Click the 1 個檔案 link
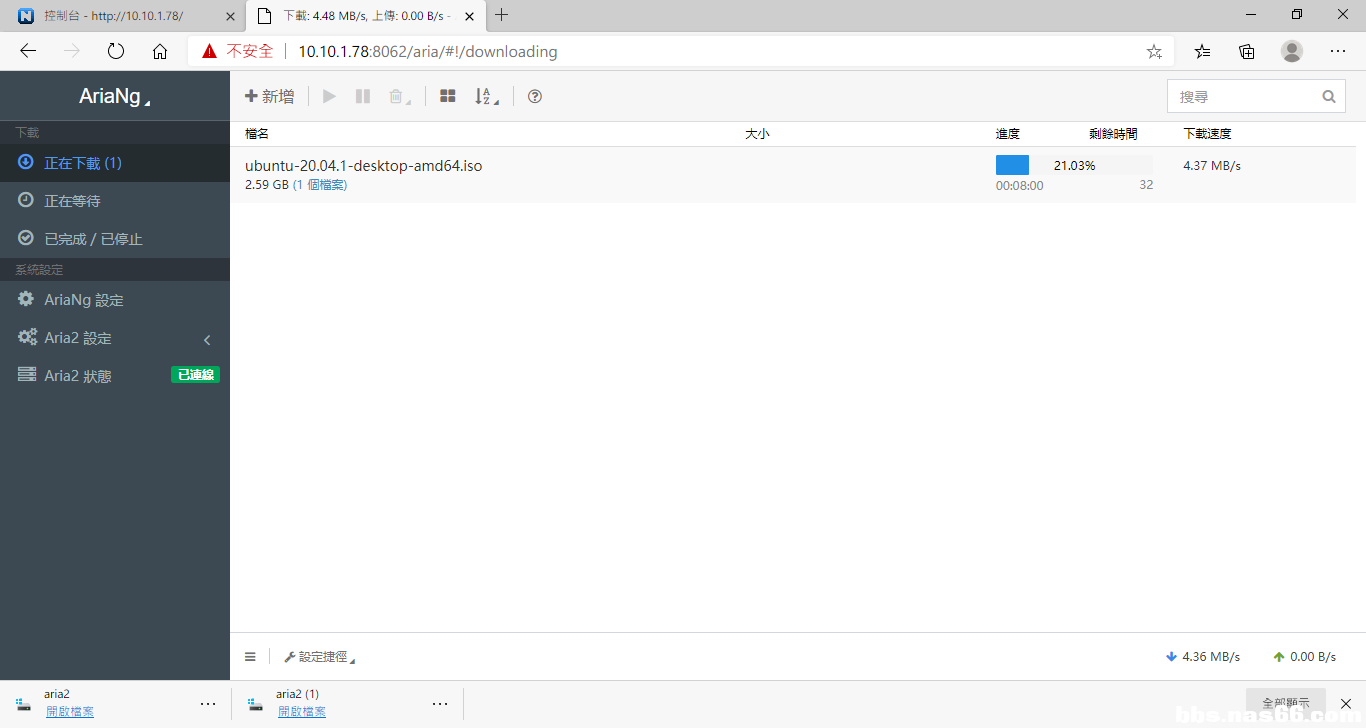 (x=320, y=185)
